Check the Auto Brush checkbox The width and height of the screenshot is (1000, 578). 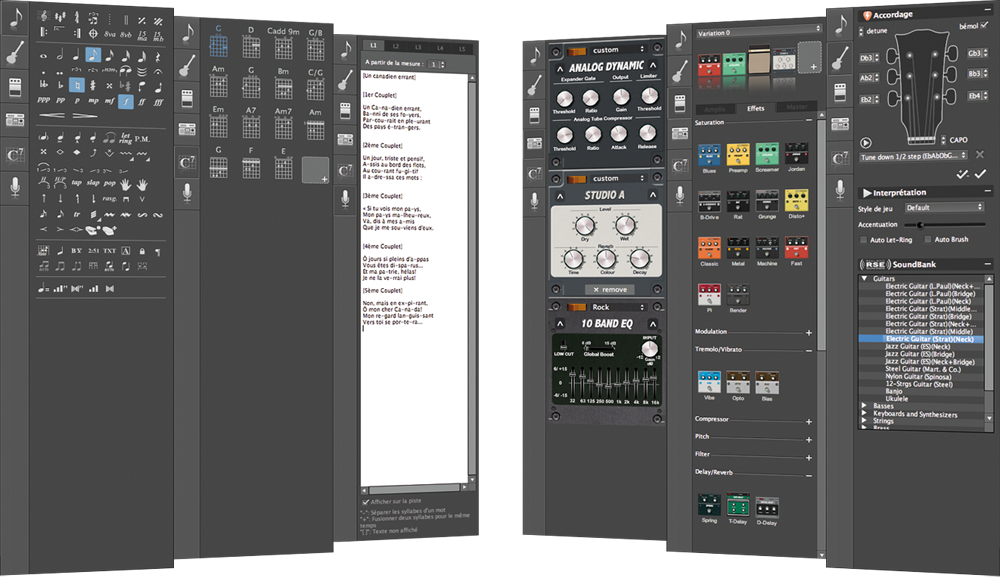925,240
